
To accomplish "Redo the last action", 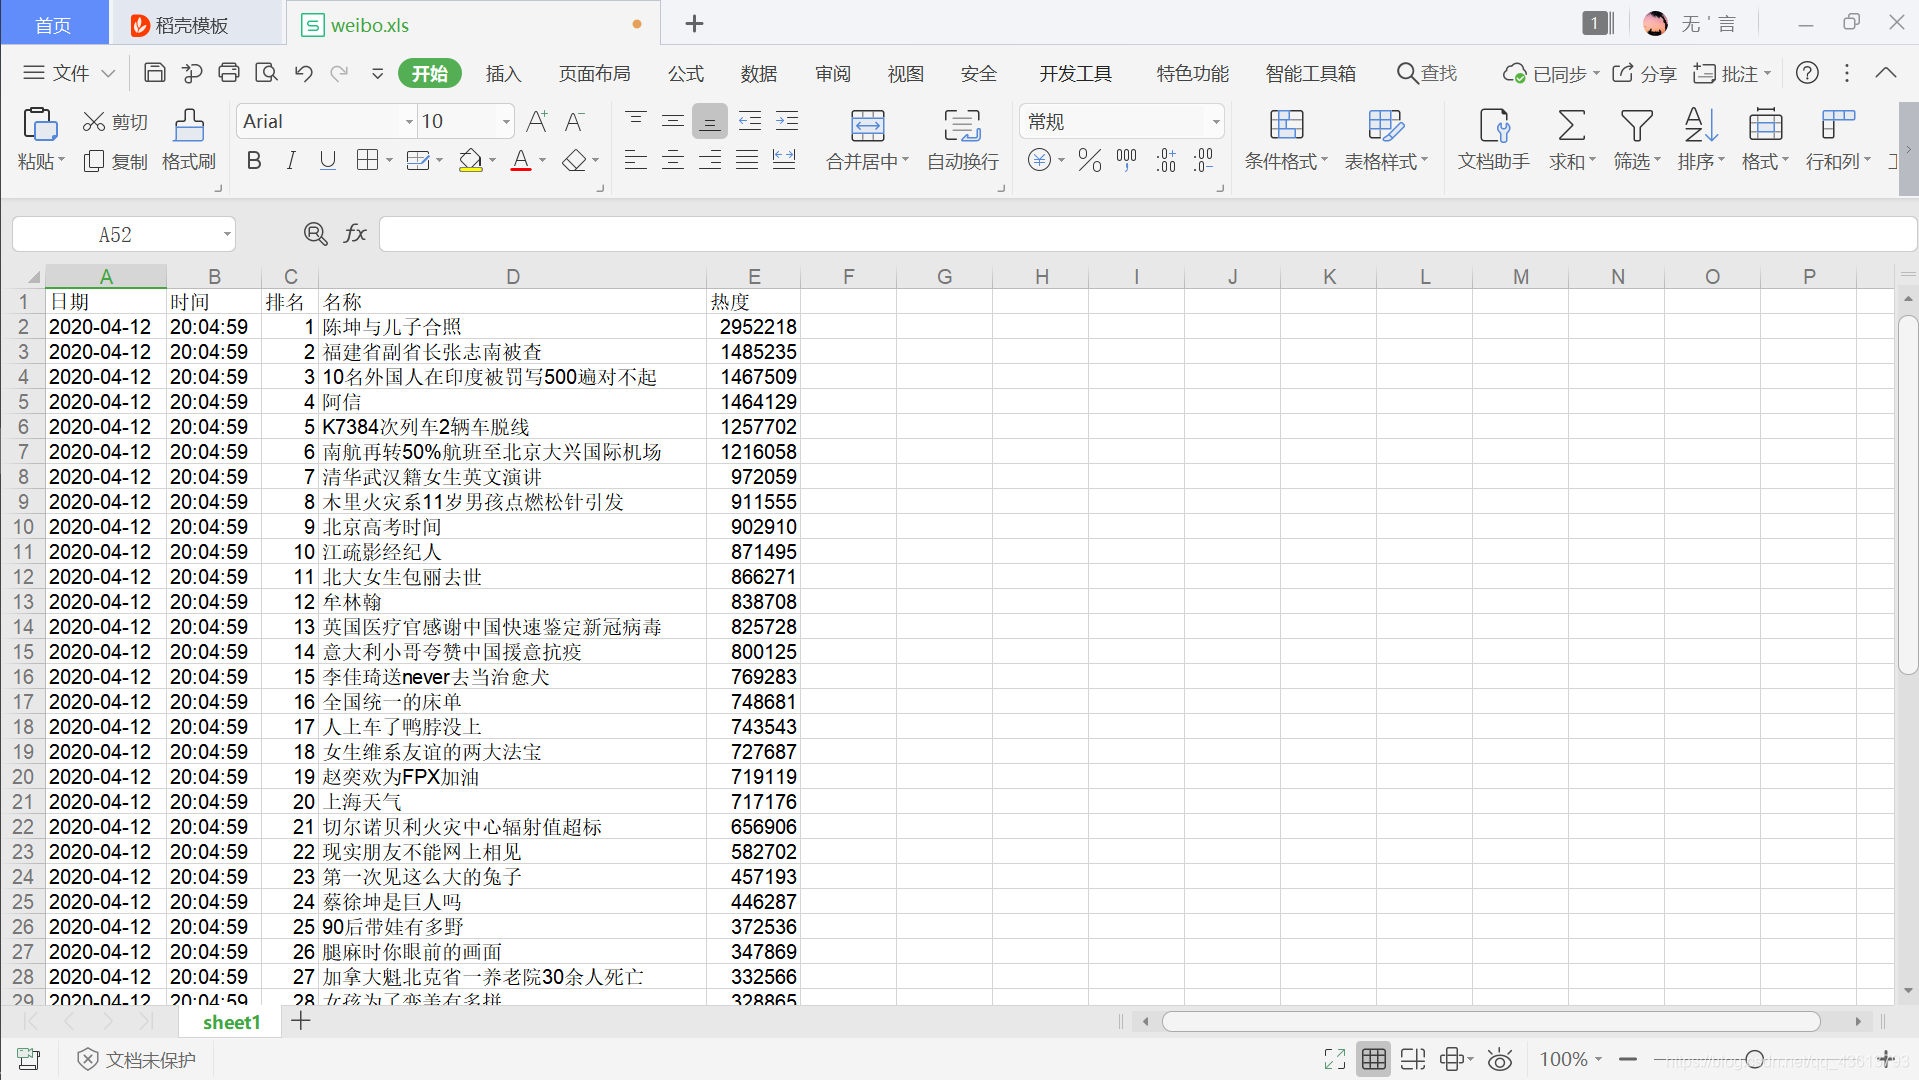I will coord(340,73).
